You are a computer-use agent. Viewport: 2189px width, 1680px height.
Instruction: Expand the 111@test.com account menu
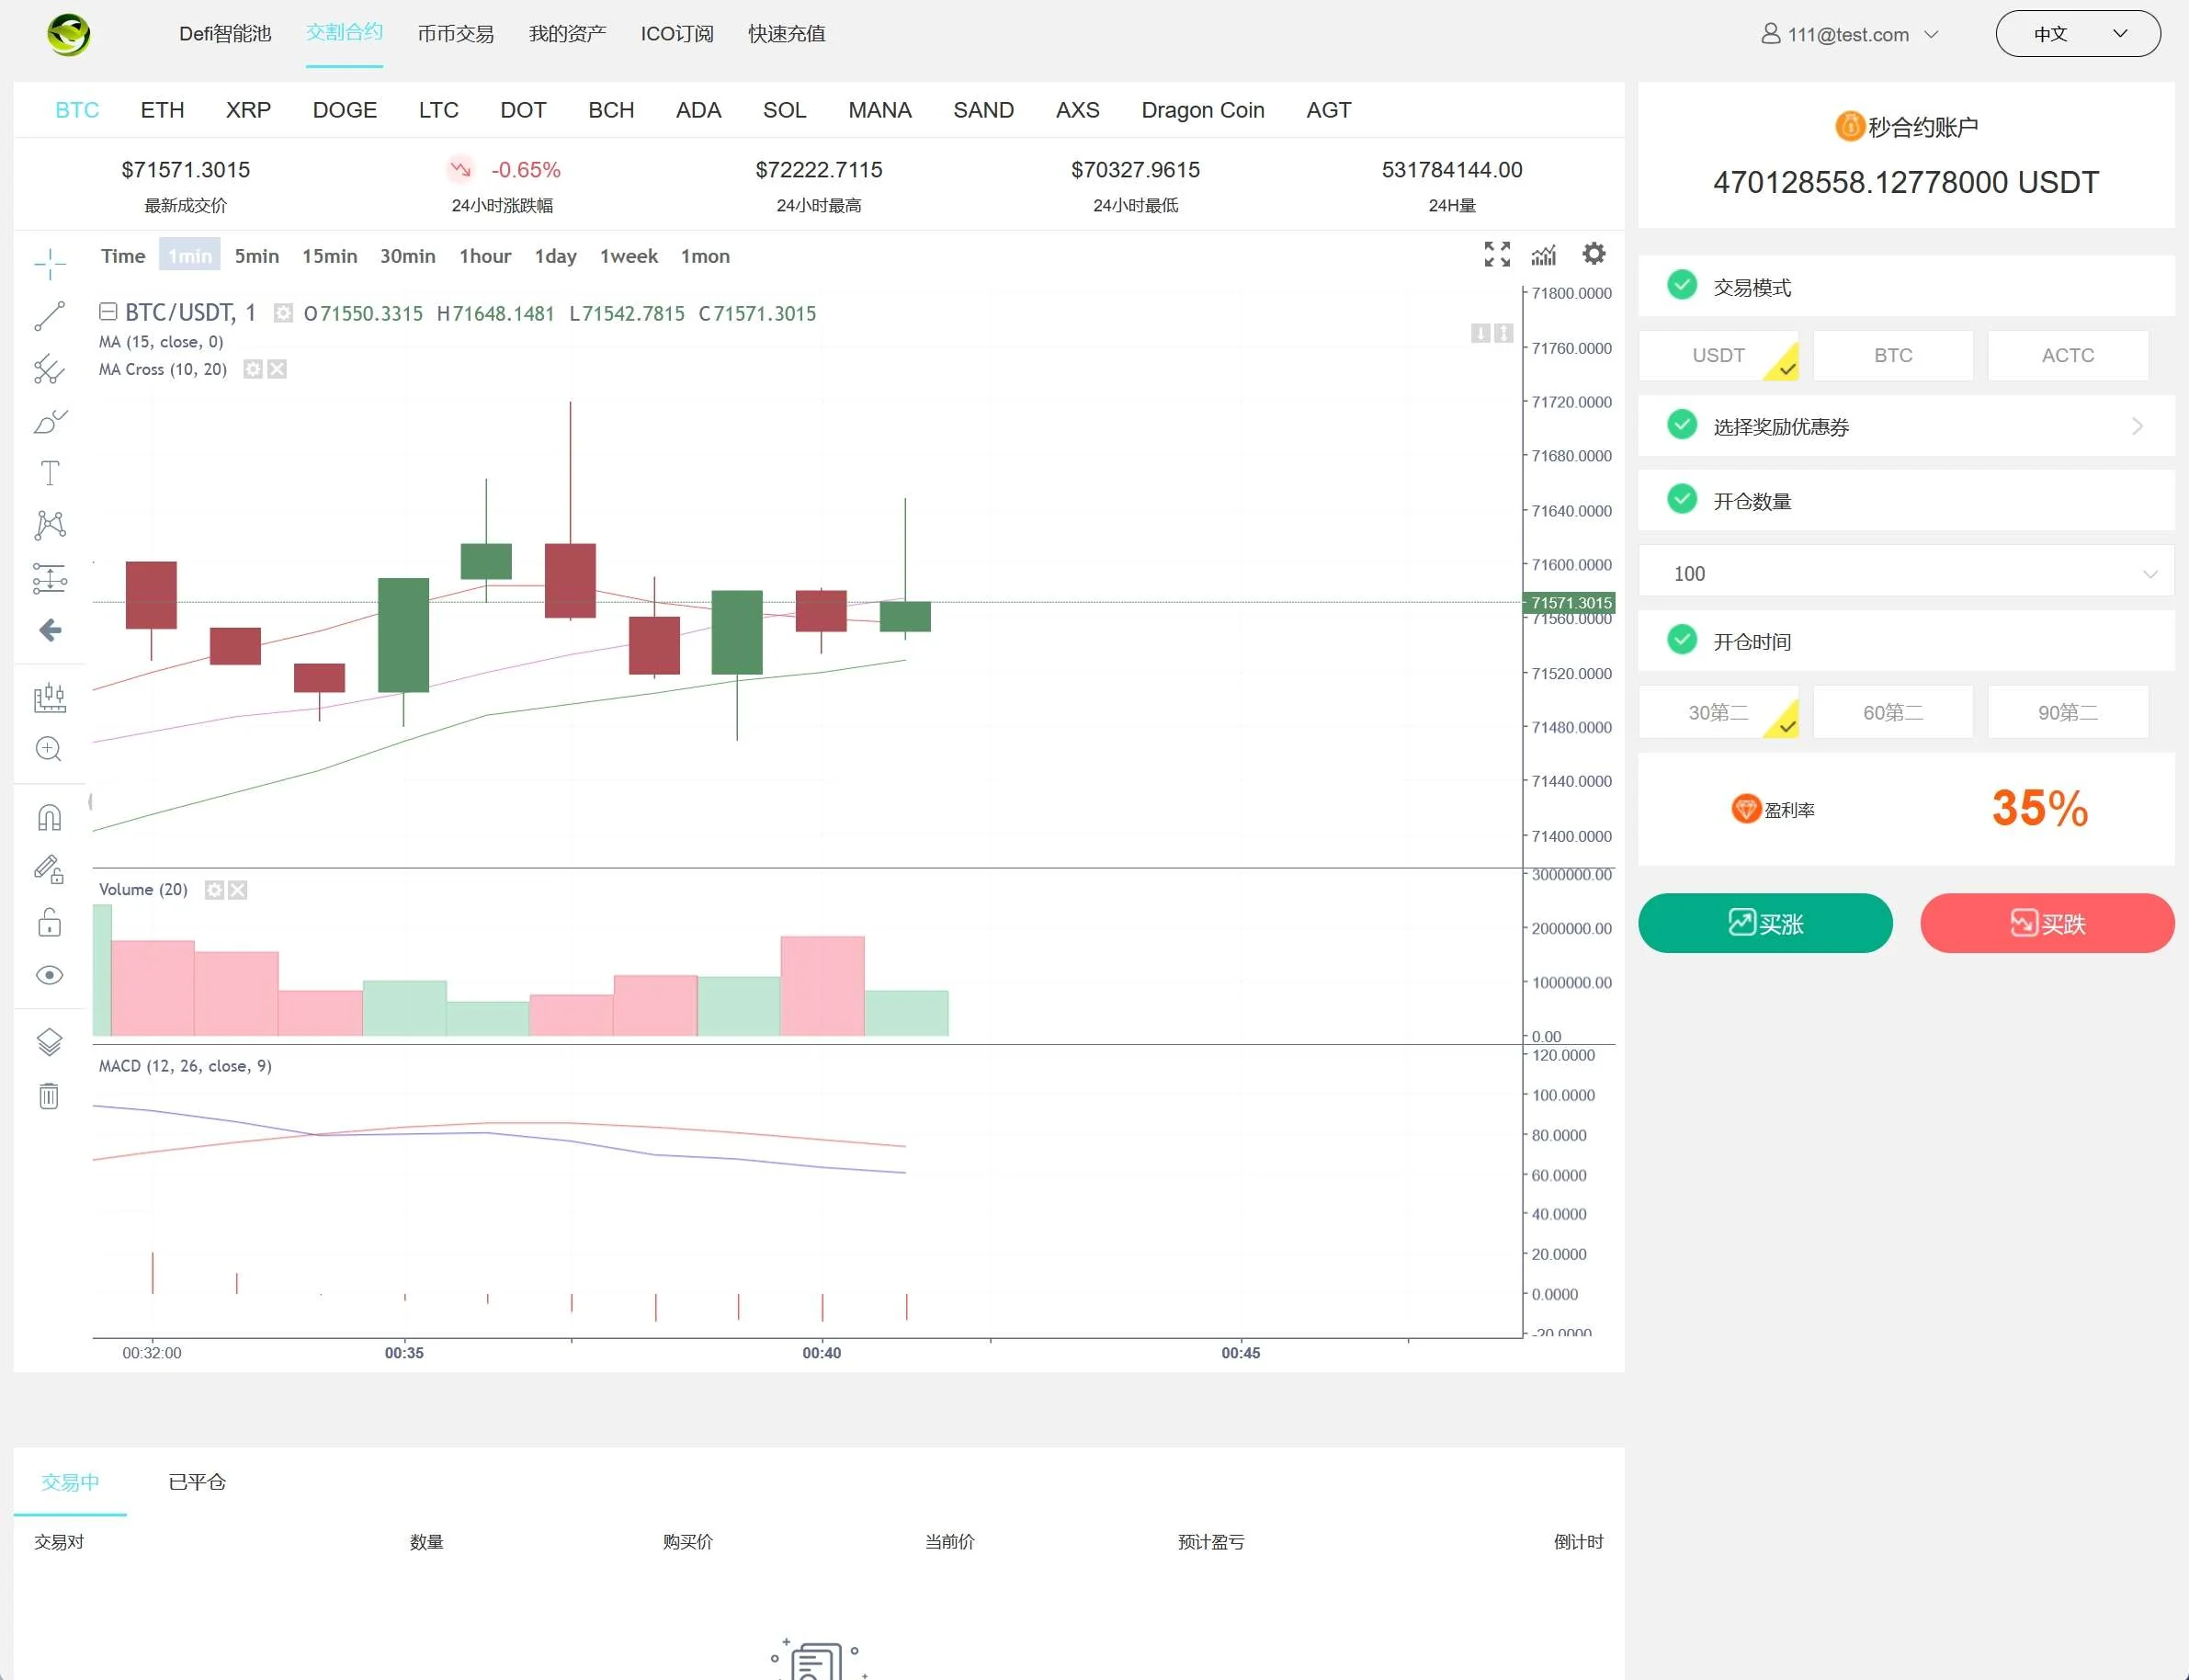coord(1849,34)
